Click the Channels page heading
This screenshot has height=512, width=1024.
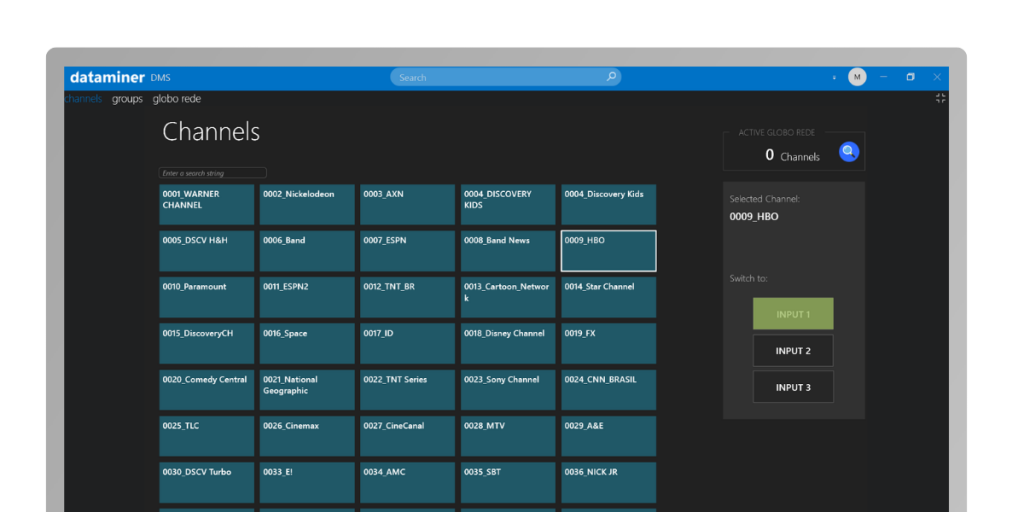[211, 132]
